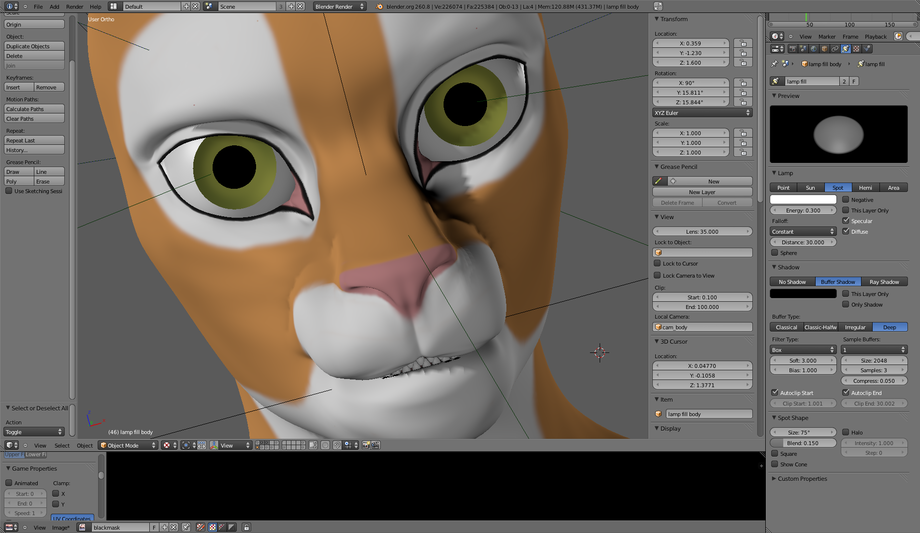Toggle the Autoclip Start checkbox

coord(774,392)
